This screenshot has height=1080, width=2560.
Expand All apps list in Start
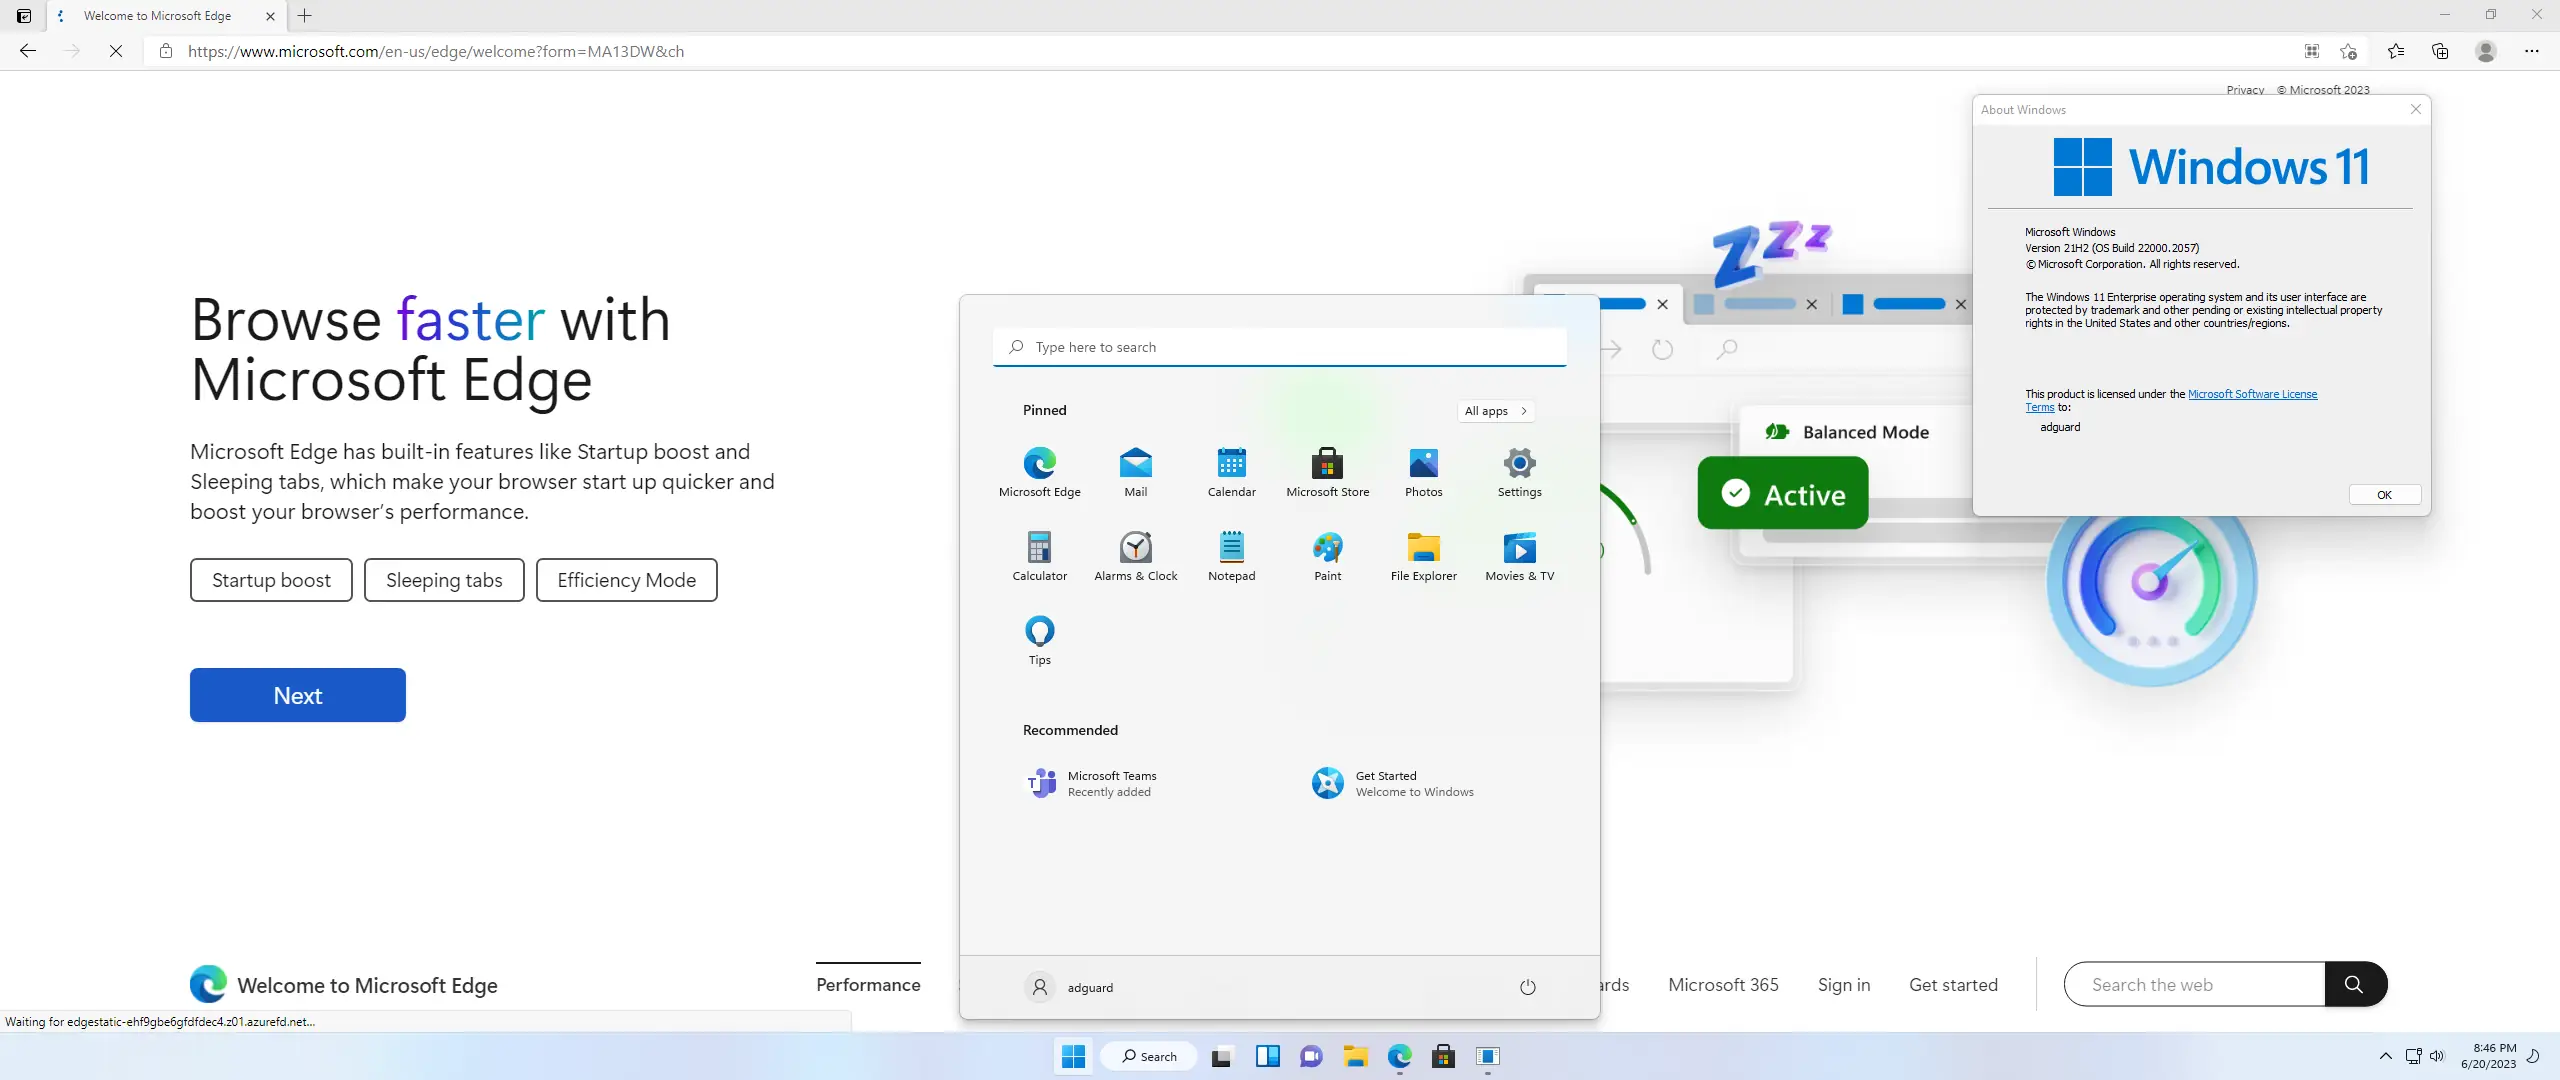[1495, 411]
